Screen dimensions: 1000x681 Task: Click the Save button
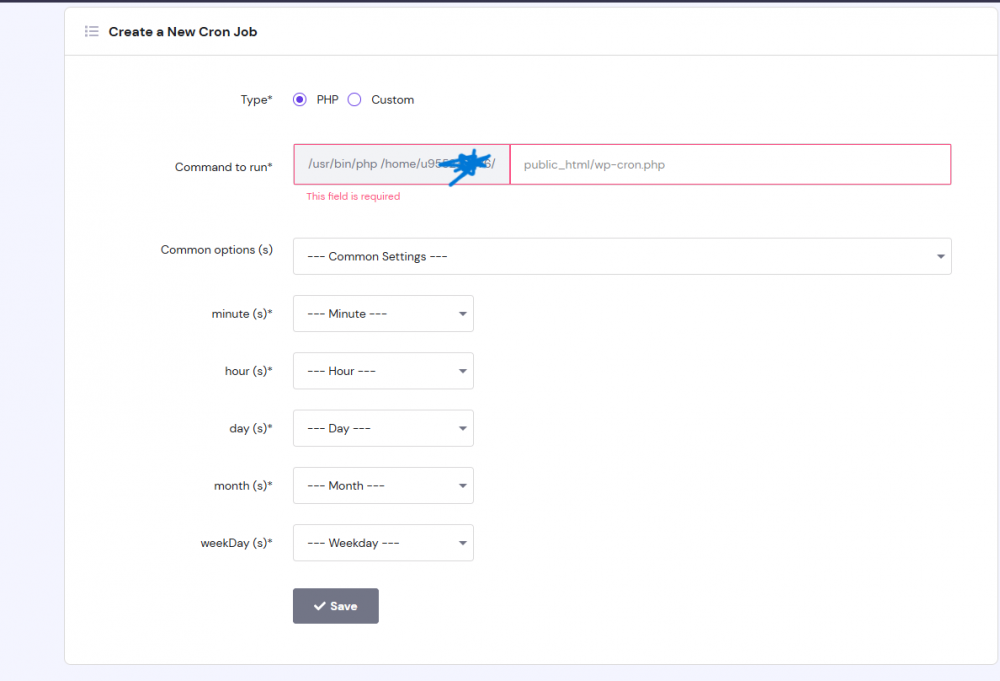pos(335,605)
